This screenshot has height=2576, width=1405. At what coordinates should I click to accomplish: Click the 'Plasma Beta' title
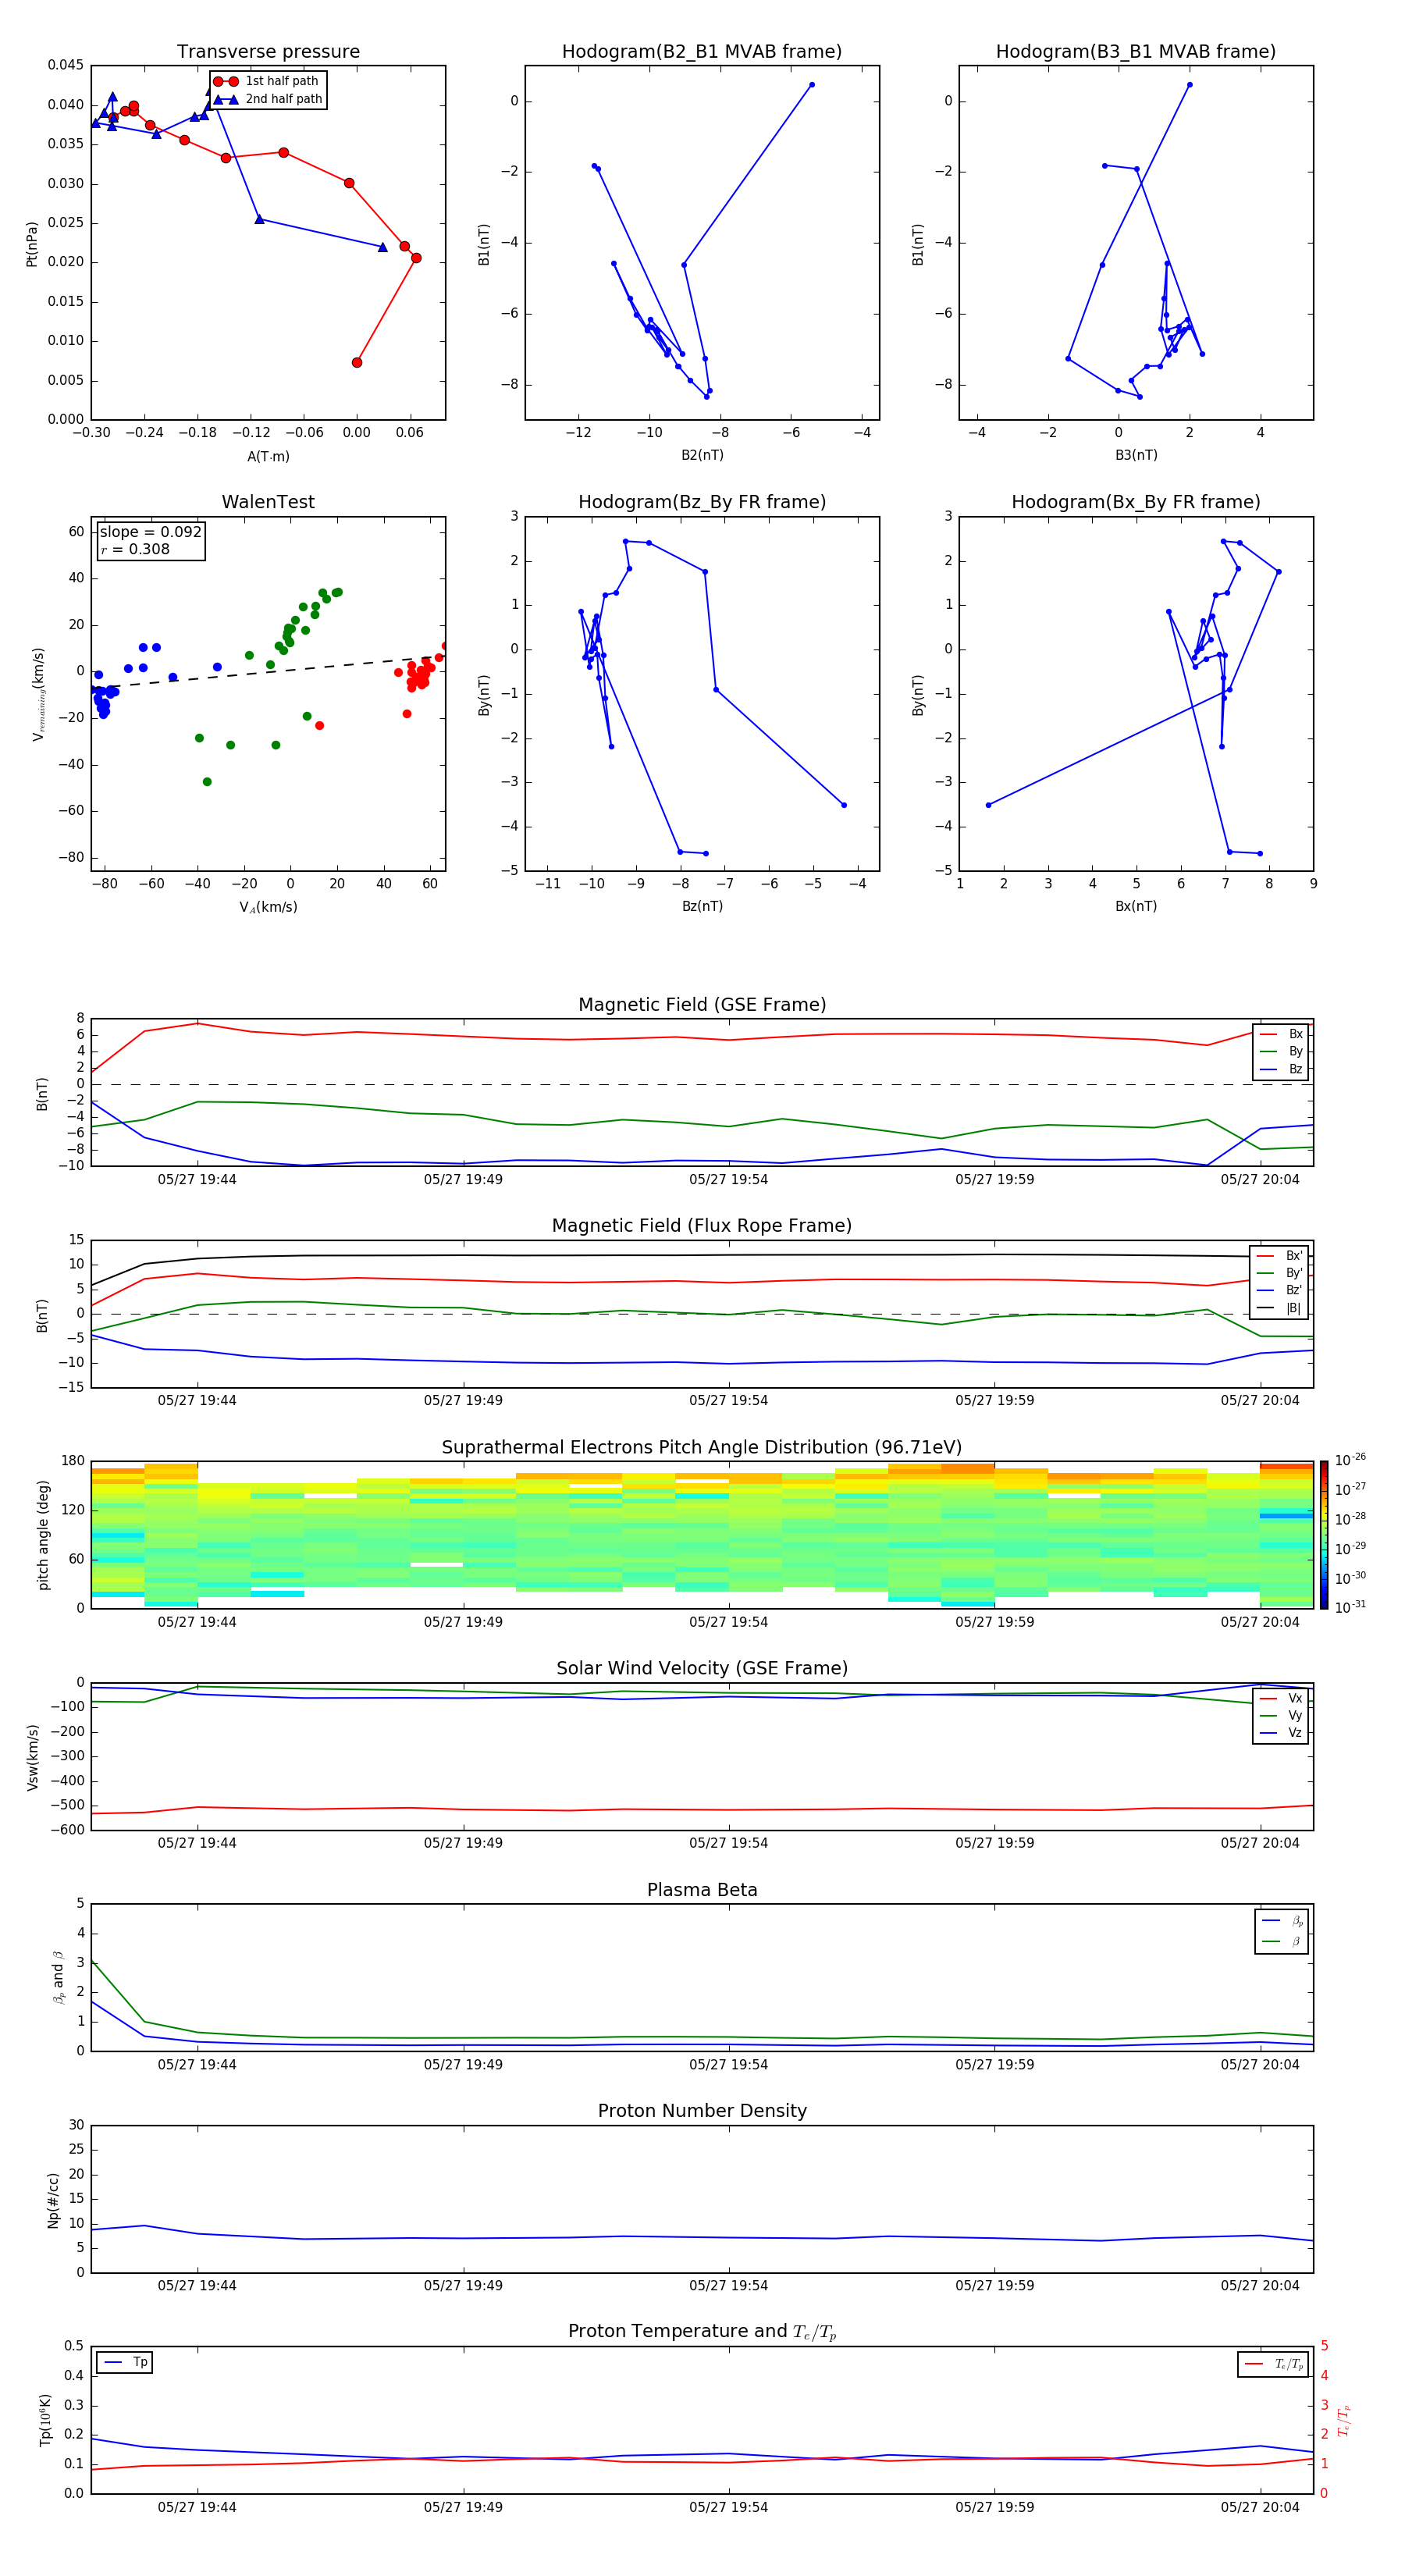[x=702, y=1890]
